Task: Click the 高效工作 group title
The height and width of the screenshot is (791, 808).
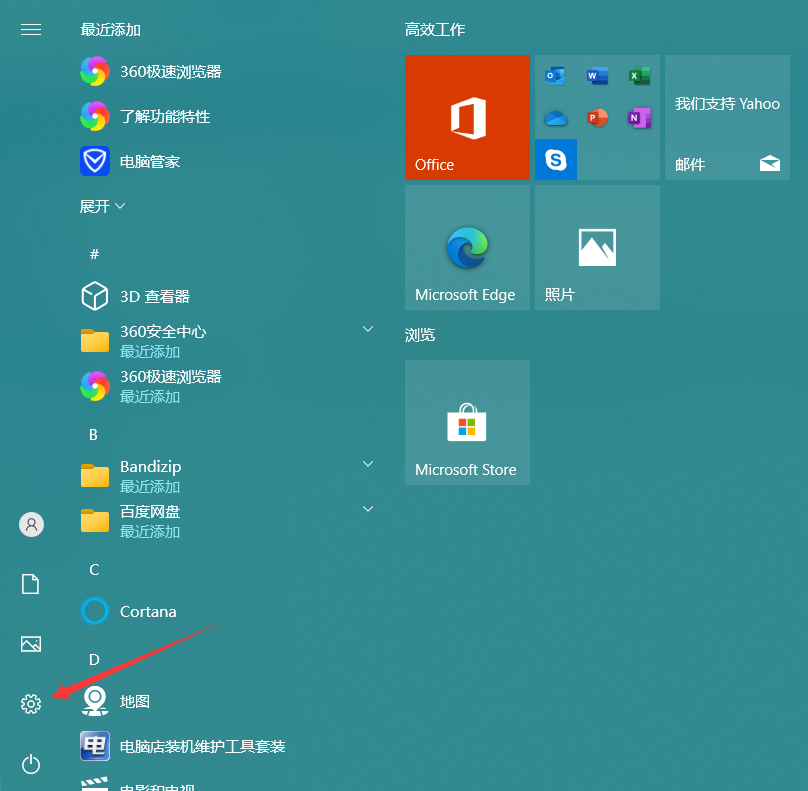Action: (435, 29)
